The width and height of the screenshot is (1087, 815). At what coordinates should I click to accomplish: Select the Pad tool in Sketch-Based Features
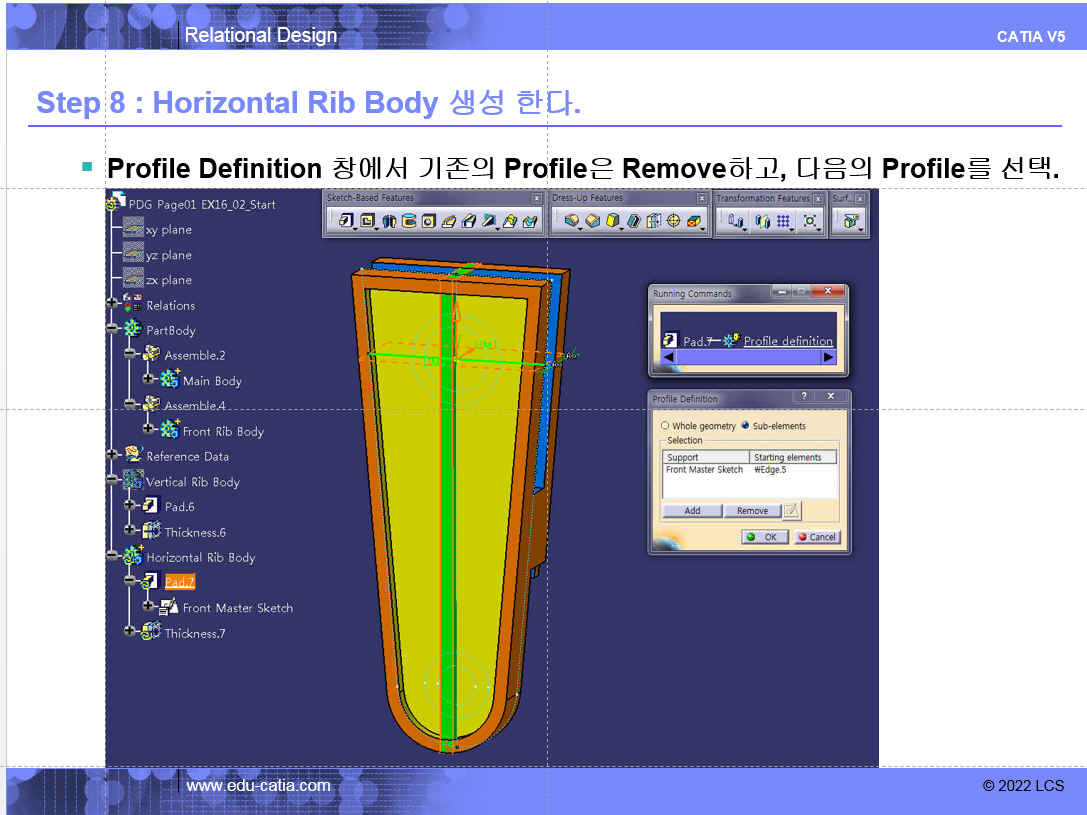click(346, 221)
